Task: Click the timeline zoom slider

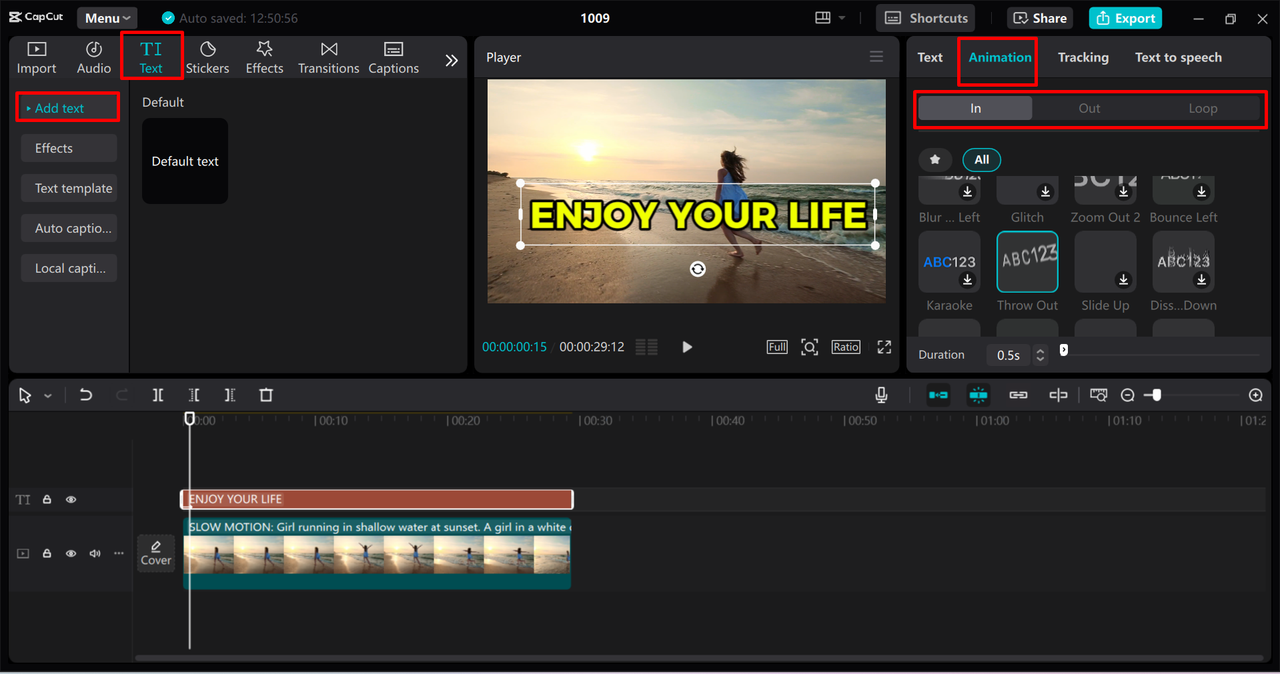Action: [1192, 396]
